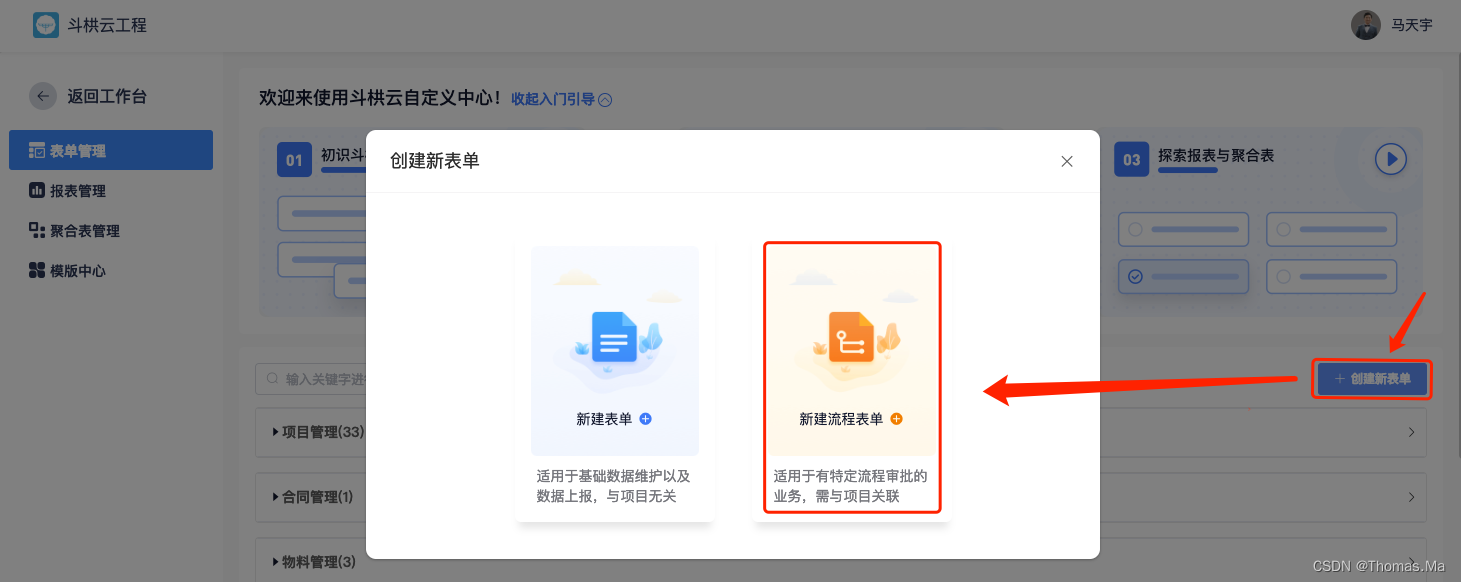Click 探索报表与聚合表 step title
This screenshot has height=582, width=1461.
[1216, 156]
